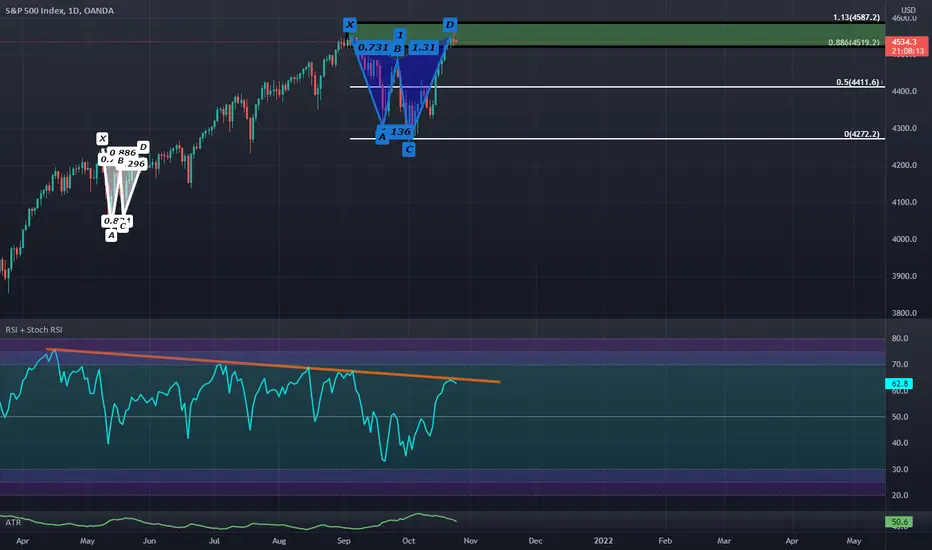This screenshot has height=550, width=932.
Task: Click the 50.0 RSI axis label
Action: [900, 417]
